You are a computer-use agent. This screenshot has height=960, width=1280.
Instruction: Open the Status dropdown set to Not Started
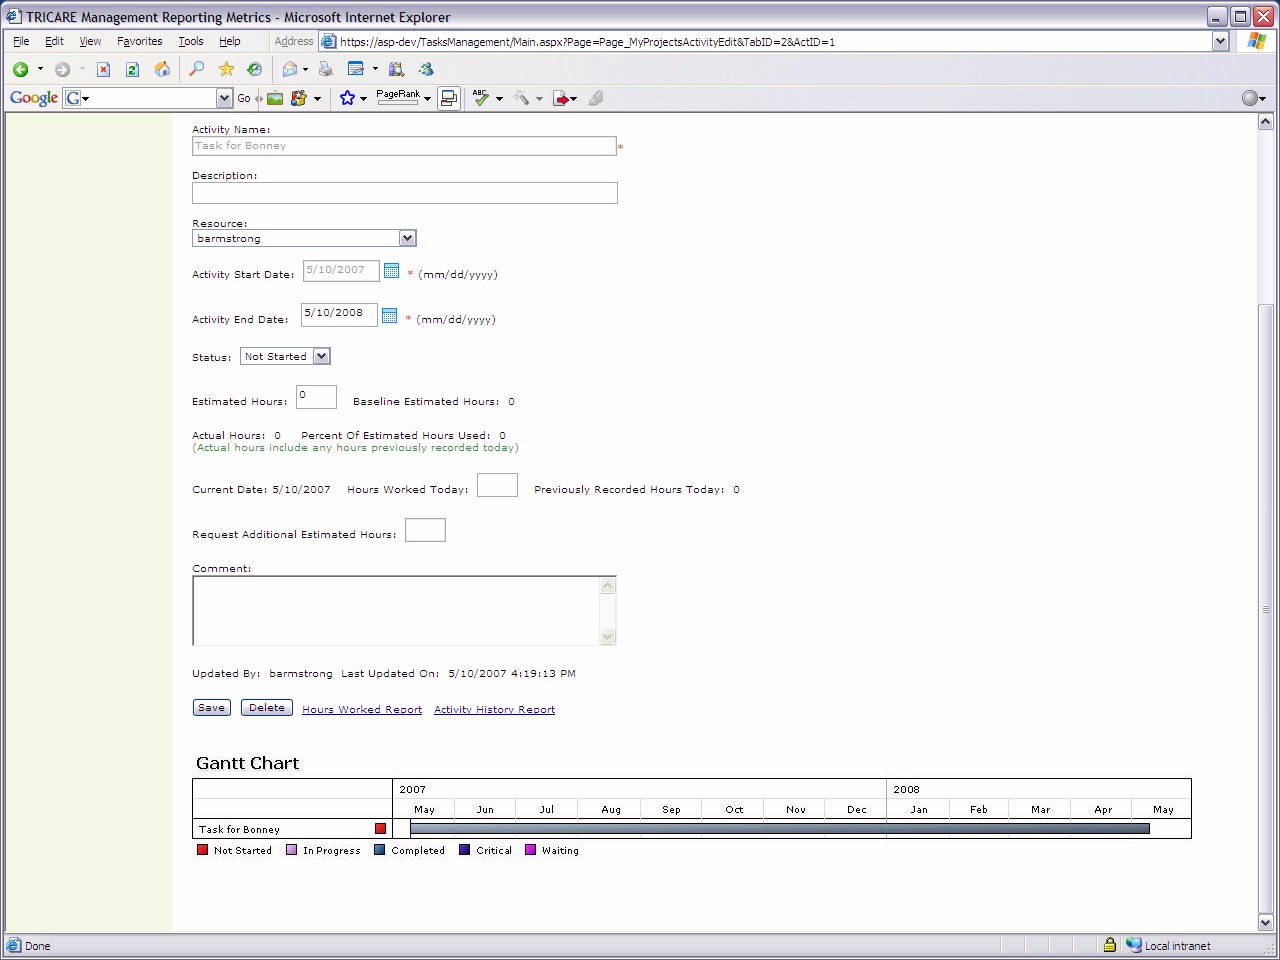[321, 356]
